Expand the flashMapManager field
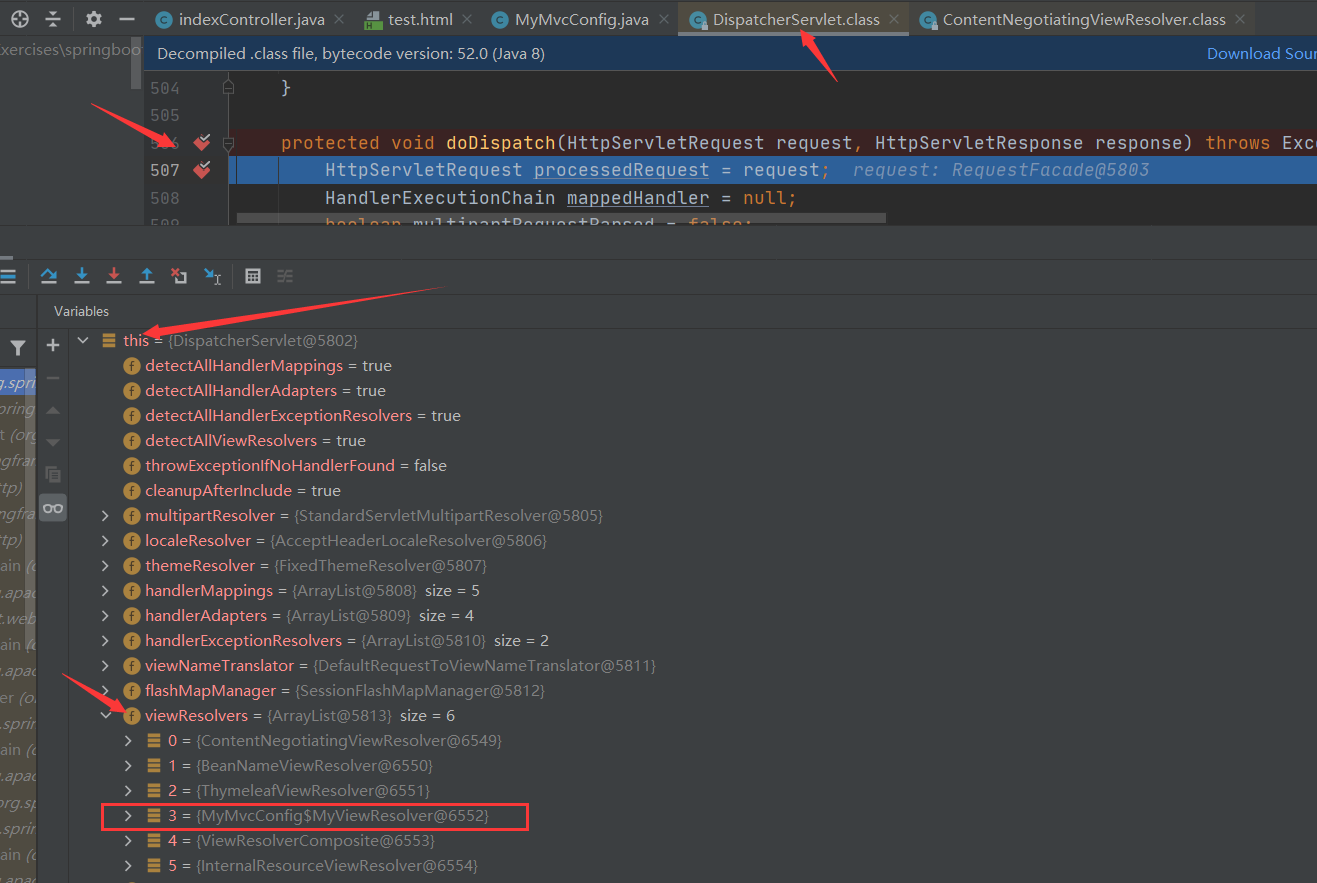Viewport: 1317px width, 883px height. coord(105,691)
